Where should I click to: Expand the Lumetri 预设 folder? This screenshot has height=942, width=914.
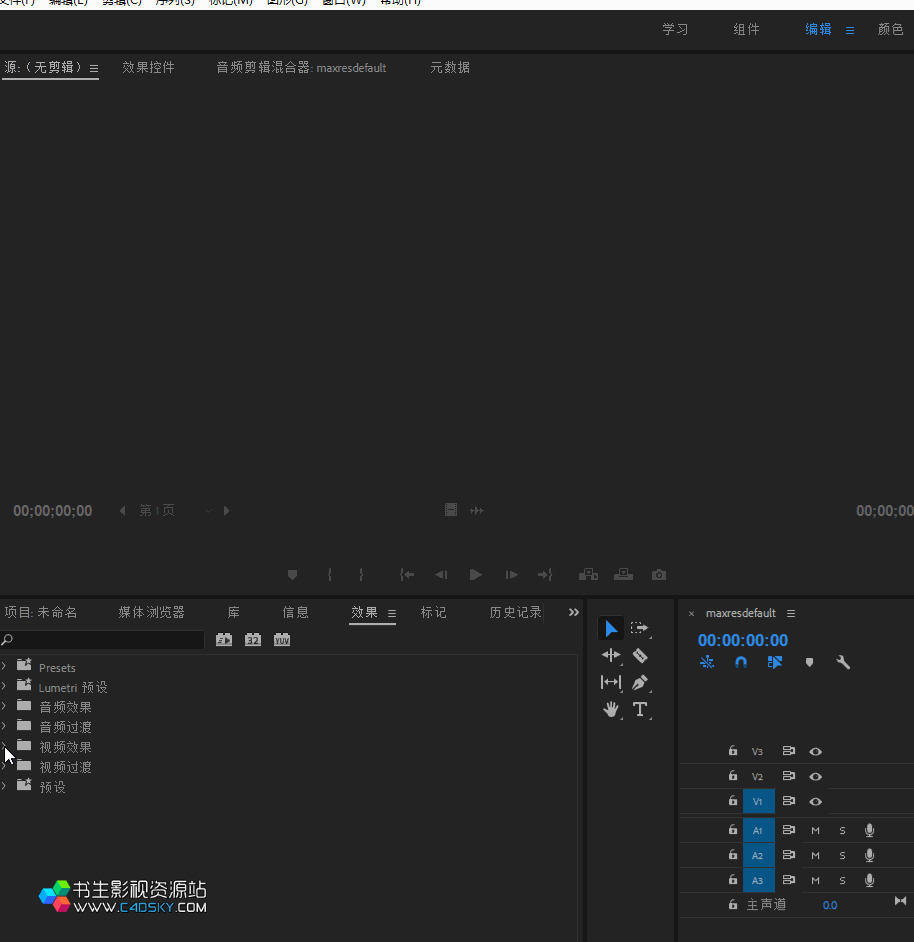[4, 685]
